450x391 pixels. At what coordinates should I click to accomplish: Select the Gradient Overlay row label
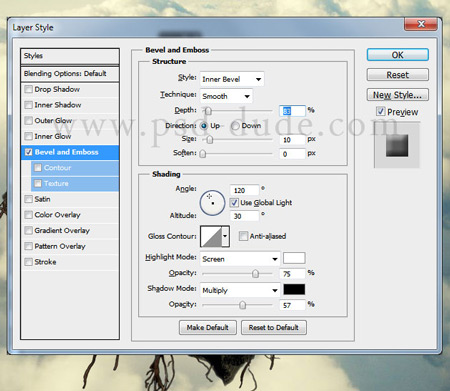point(62,230)
